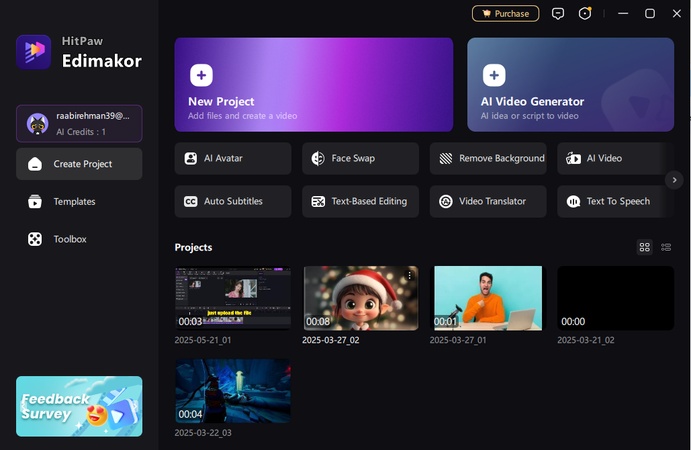Open the Video Translator tool
The width and height of the screenshot is (691, 450).
pos(488,201)
